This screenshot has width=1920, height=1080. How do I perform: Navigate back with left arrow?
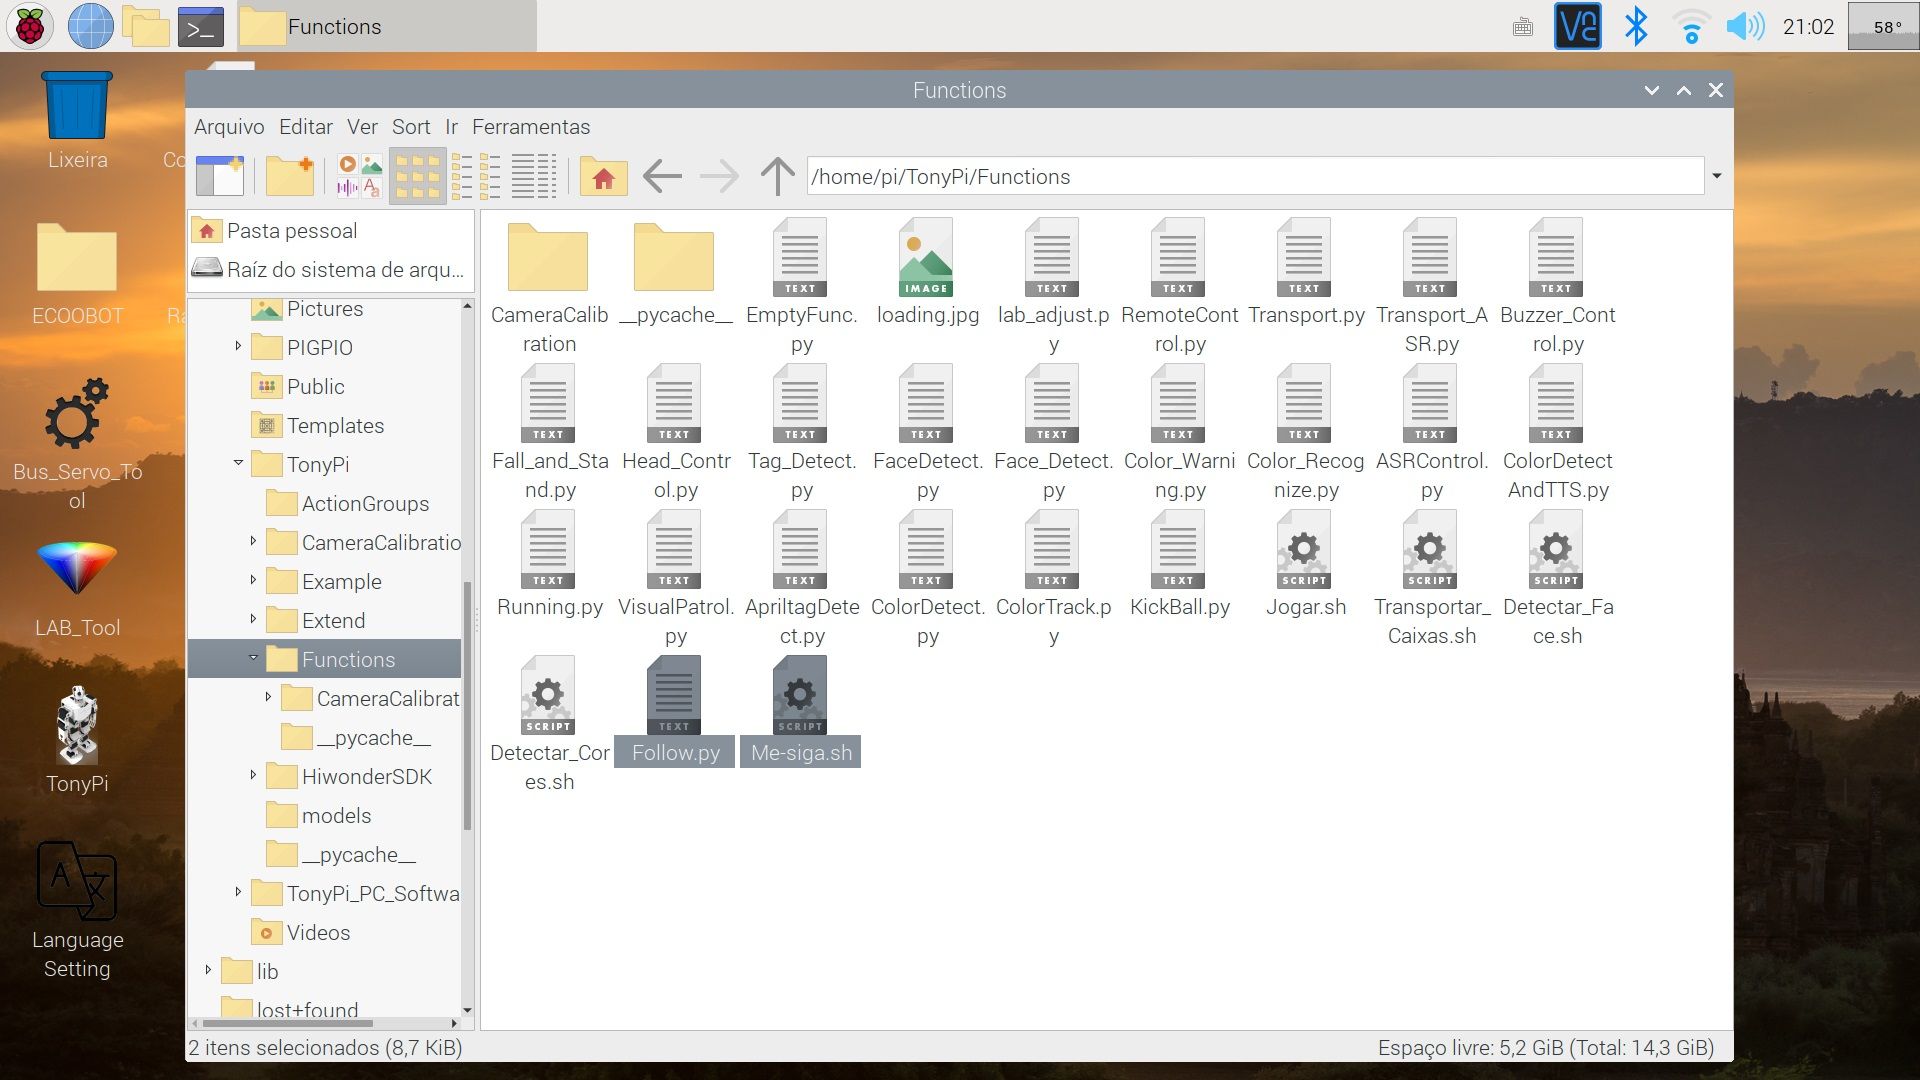(662, 176)
